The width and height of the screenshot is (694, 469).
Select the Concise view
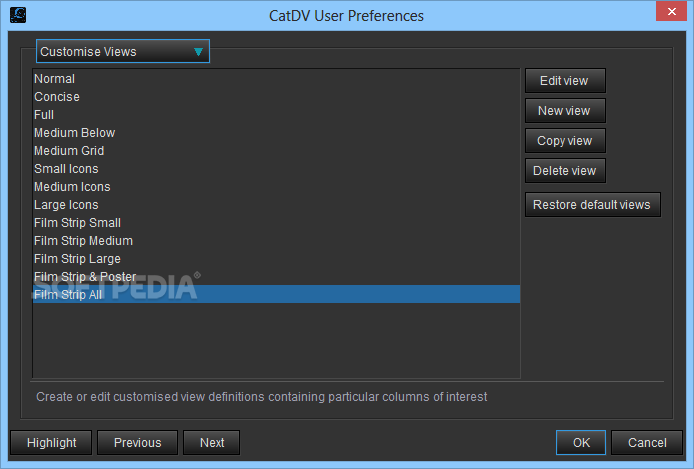(276, 96)
